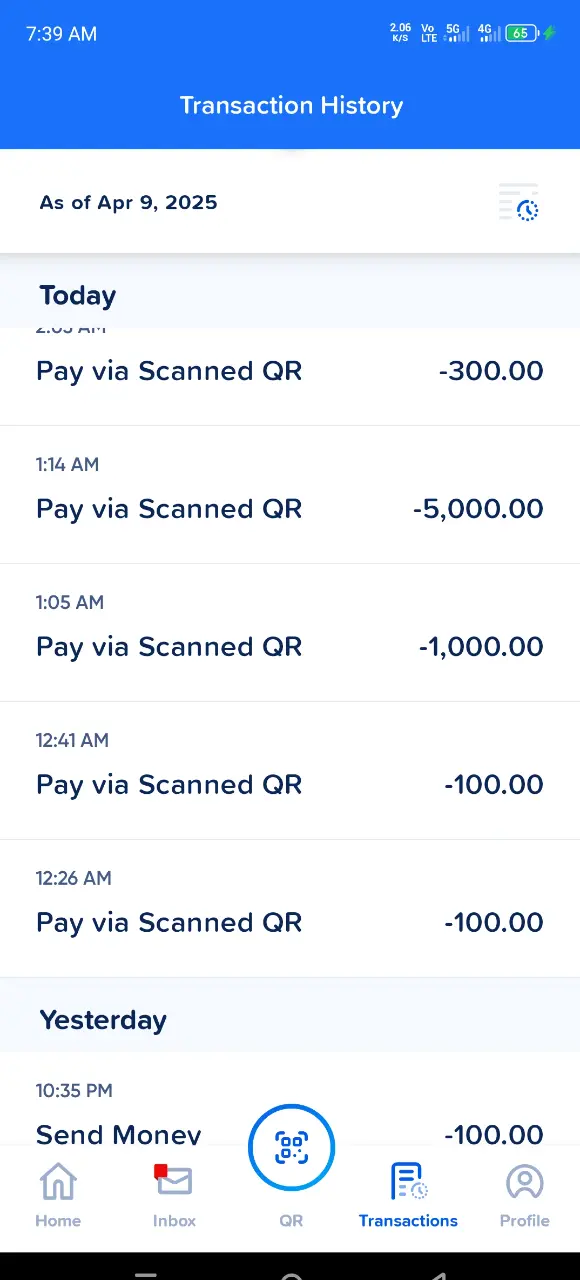Viewport: 580px width, 1280px height.
Task: View the 12:26 AM Pay via Scanned QR entry
Action: 290,908
